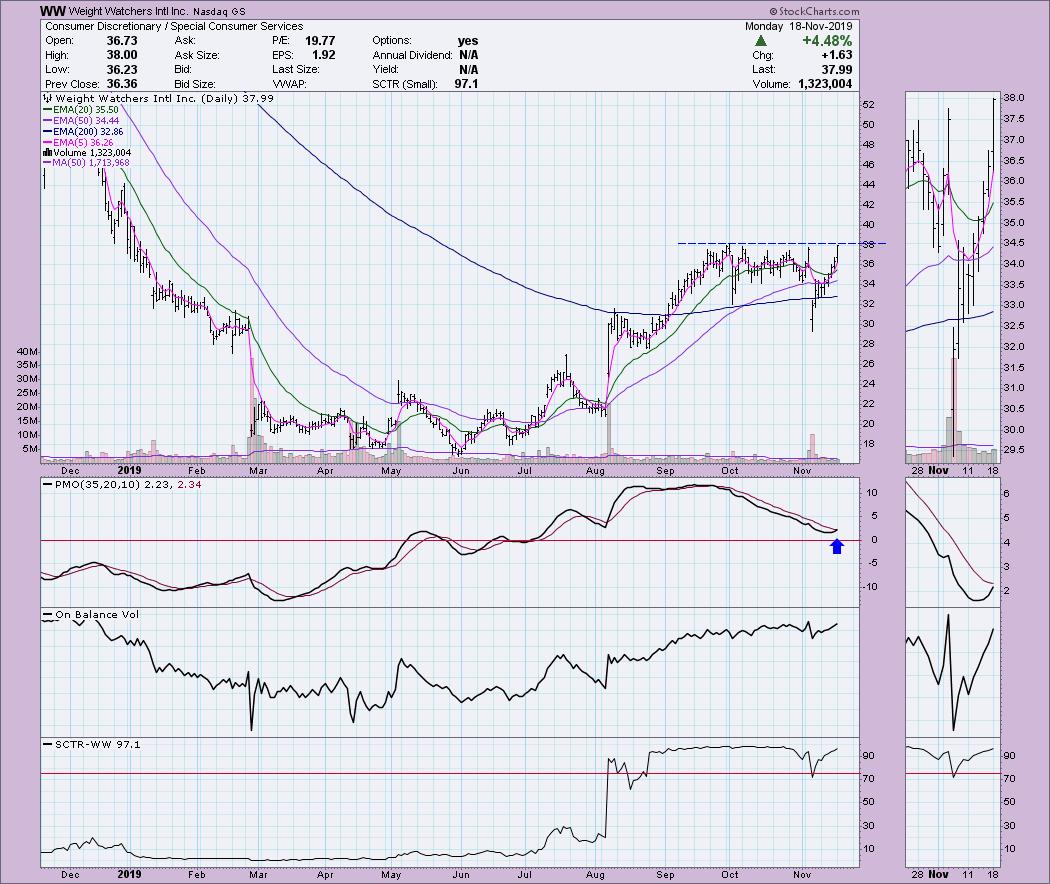Click the Volume value 1,323,004 in header
The height and width of the screenshot is (884, 1050).
point(825,84)
